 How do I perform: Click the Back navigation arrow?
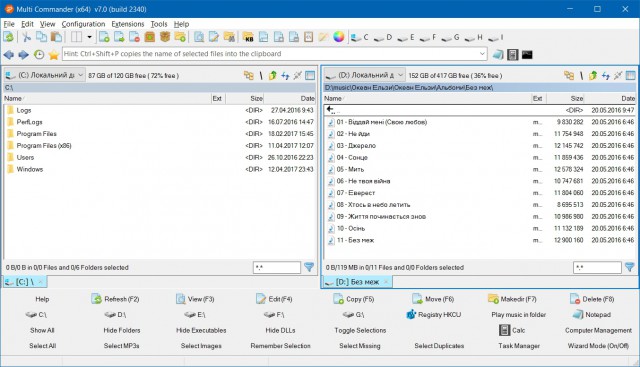[9, 54]
